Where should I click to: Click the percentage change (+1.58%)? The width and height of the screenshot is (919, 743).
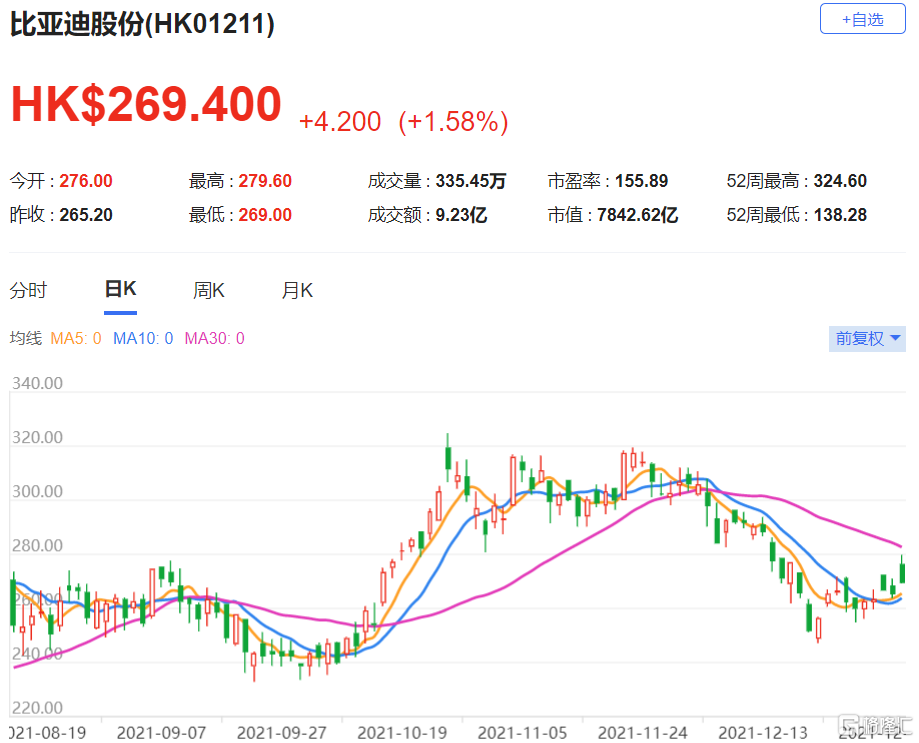click(453, 122)
